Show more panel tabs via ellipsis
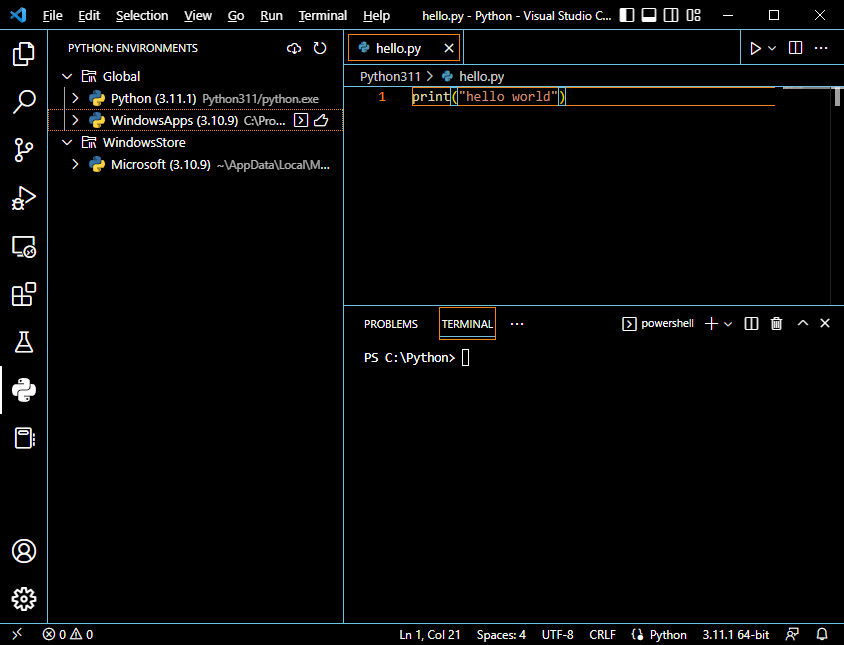 pos(517,324)
